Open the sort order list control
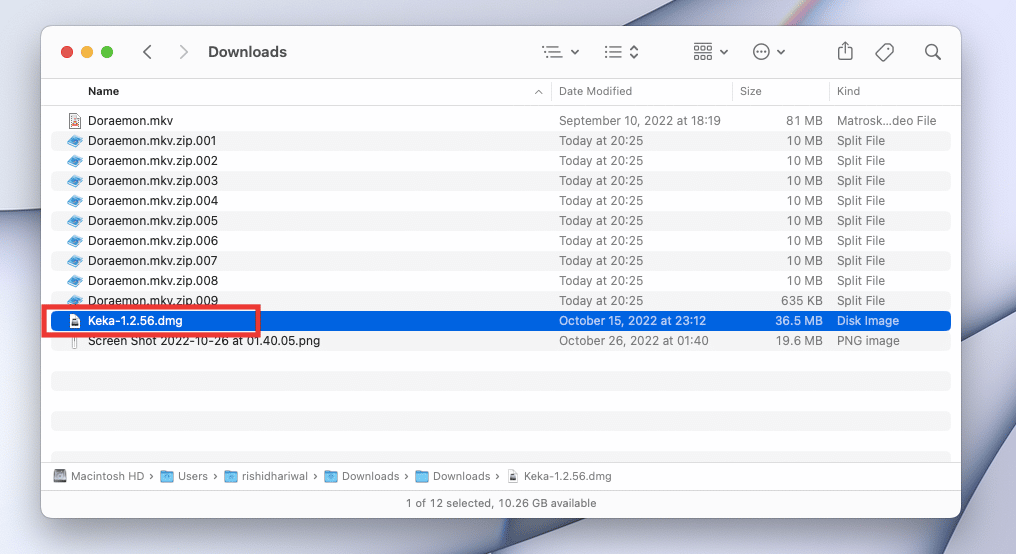This screenshot has width=1016, height=554. 621,52
